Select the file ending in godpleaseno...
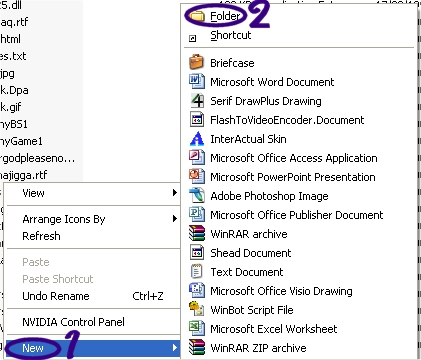 pos(38,158)
